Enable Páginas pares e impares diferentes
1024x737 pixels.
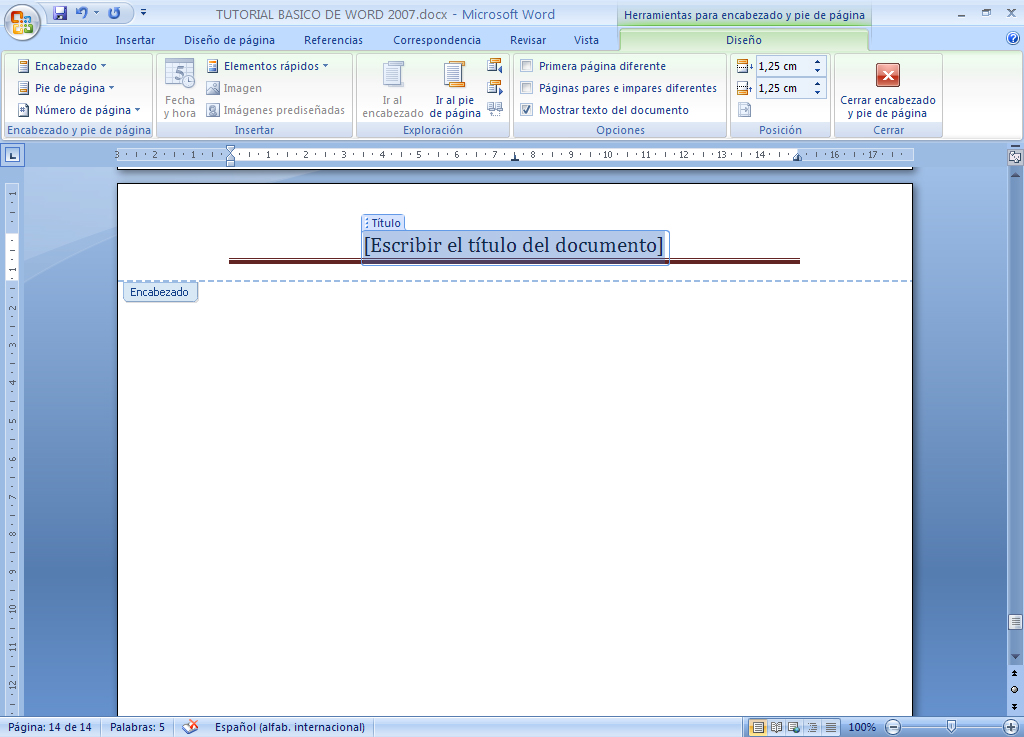tap(526, 88)
